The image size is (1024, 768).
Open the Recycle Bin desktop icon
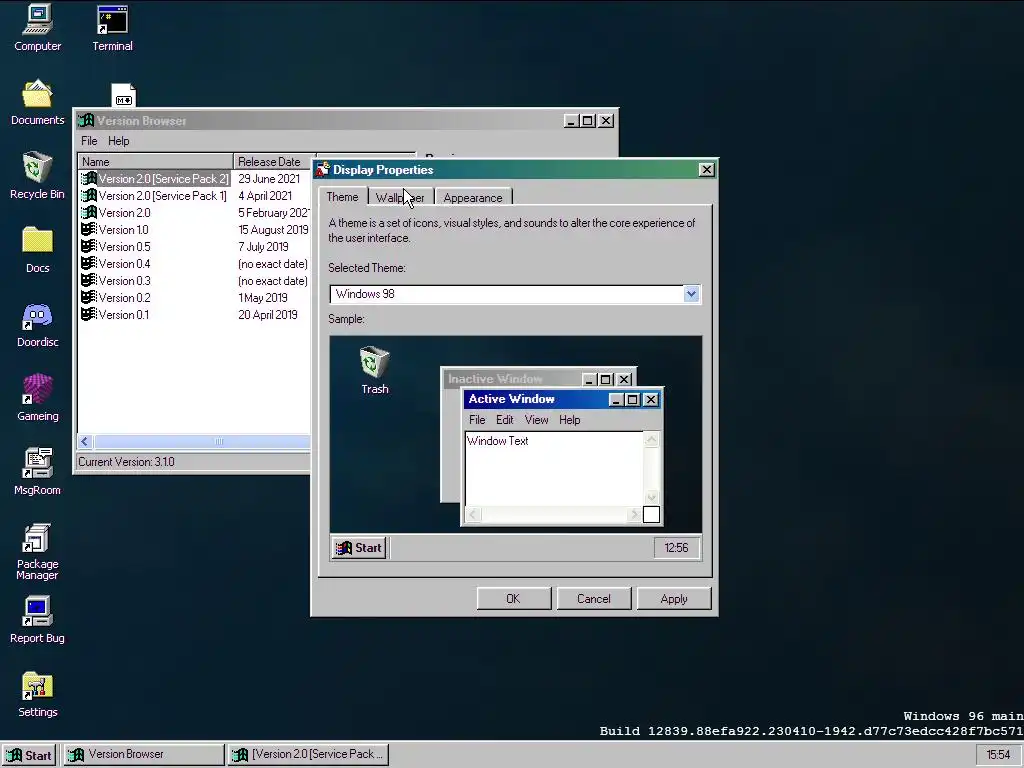(37, 175)
